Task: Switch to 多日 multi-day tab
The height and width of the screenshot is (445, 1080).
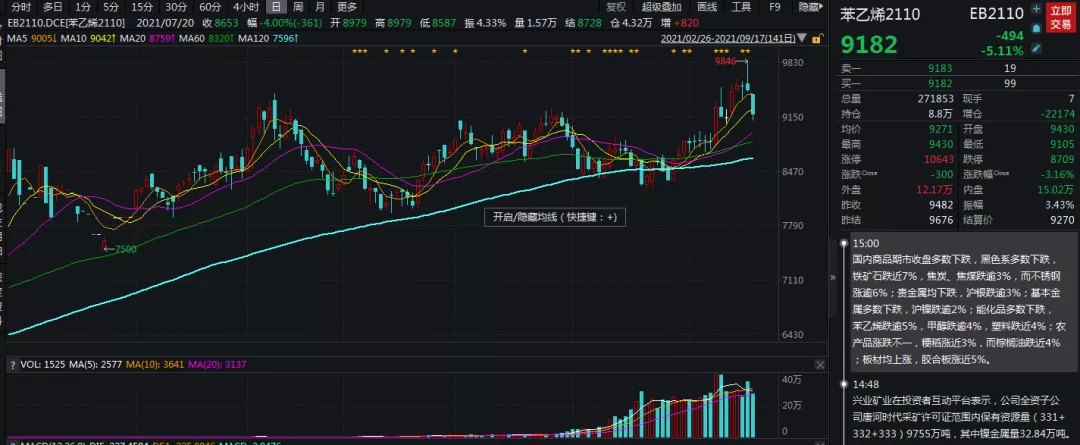Action: 53,7
